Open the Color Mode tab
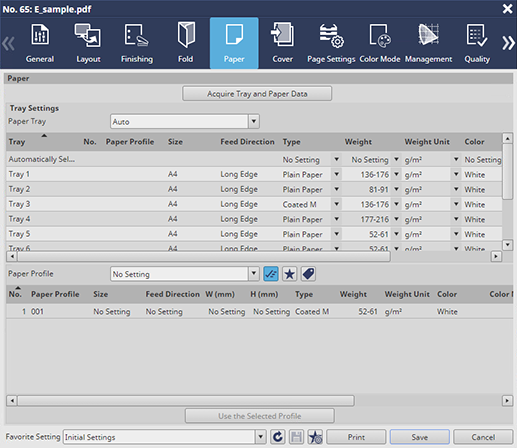Screen dimensions: 517x448 (x=380, y=43)
